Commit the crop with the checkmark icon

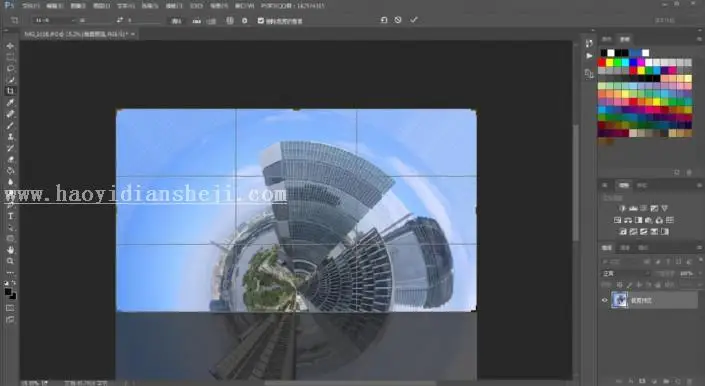tap(414, 20)
